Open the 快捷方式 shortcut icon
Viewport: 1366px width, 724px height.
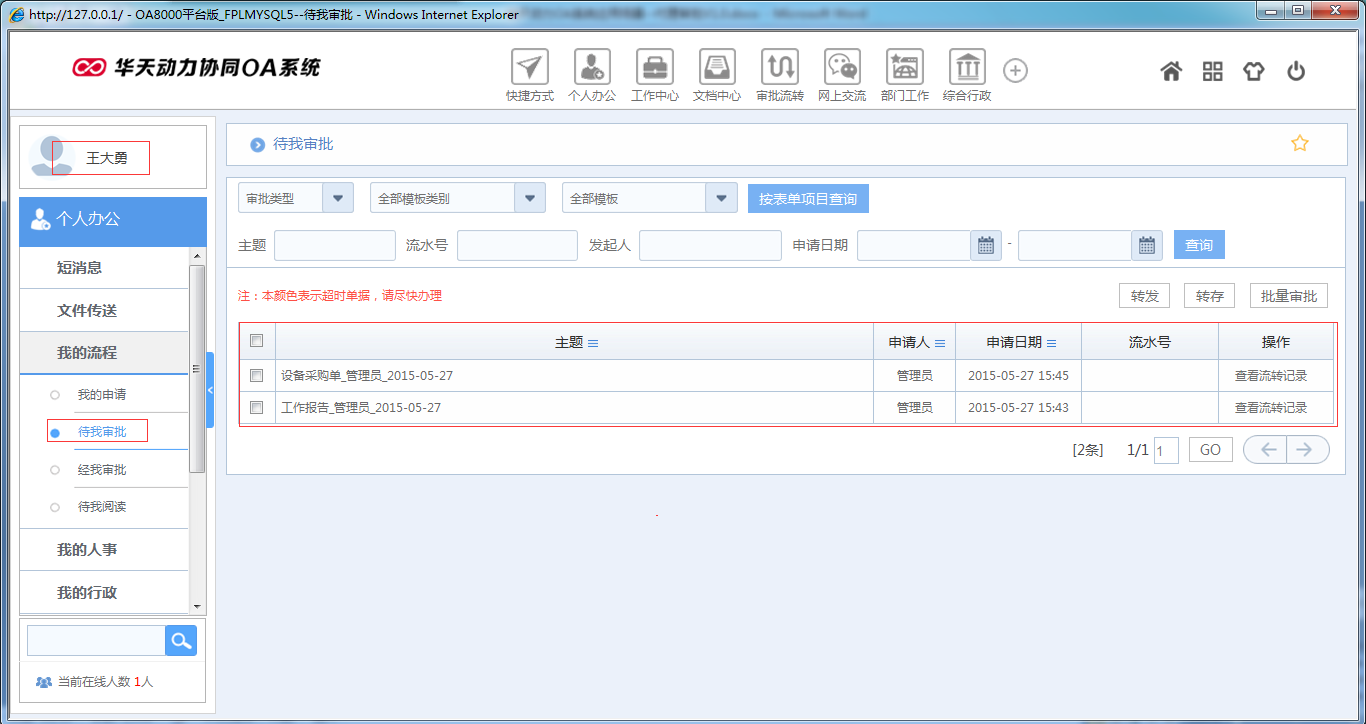[x=529, y=68]
